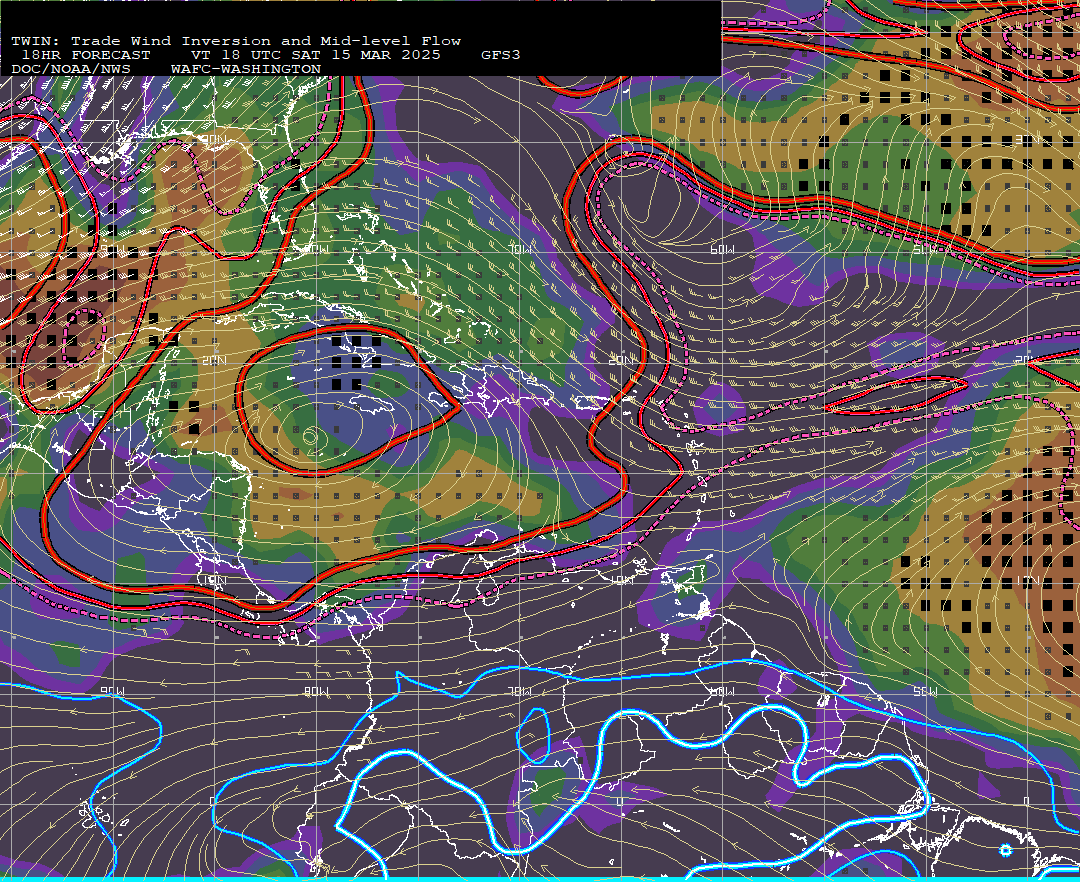This screenshot has width=1080, height=882.
Task: Click the "18HR FORECAST" header text
Action: coord(86,55)
